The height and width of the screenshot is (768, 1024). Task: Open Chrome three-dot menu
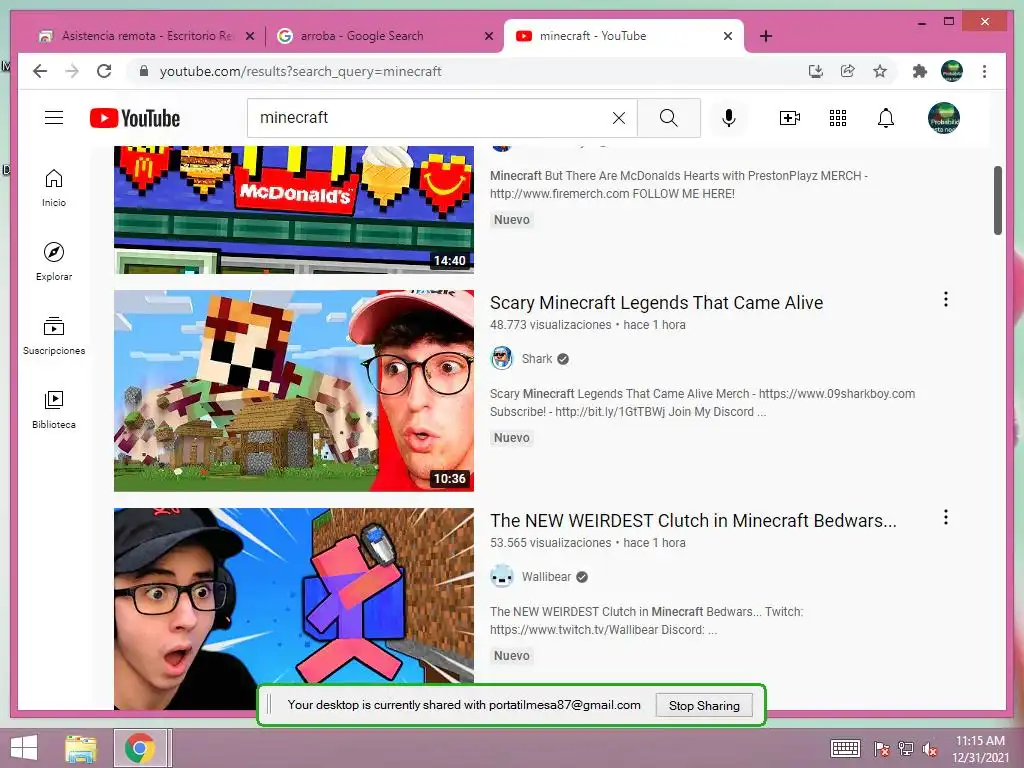coord(984,71)
